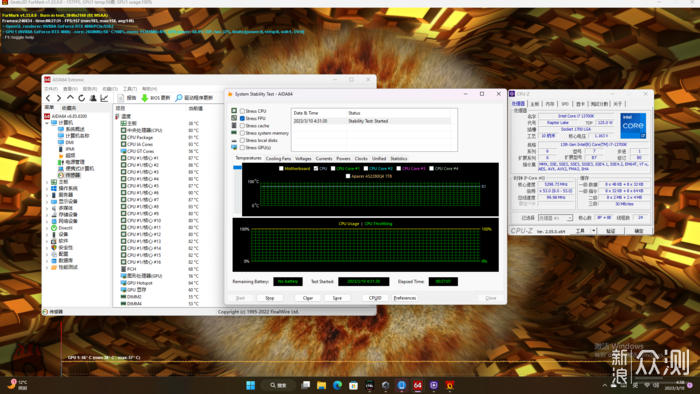Switch to Statistics tab
Image resolution: width=700 pixels, height=394 pixels.
click(399, 159)
